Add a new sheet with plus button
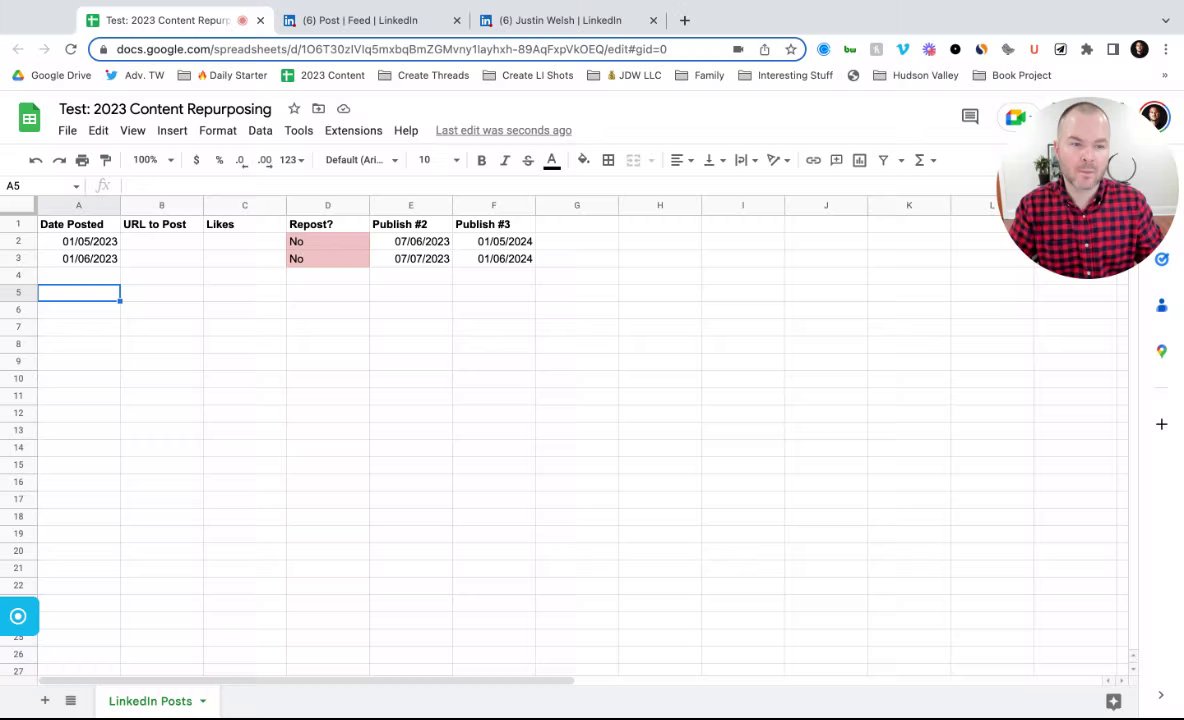Image resolution: width=1184 pixels, height=720 pixels. [45, 700]
